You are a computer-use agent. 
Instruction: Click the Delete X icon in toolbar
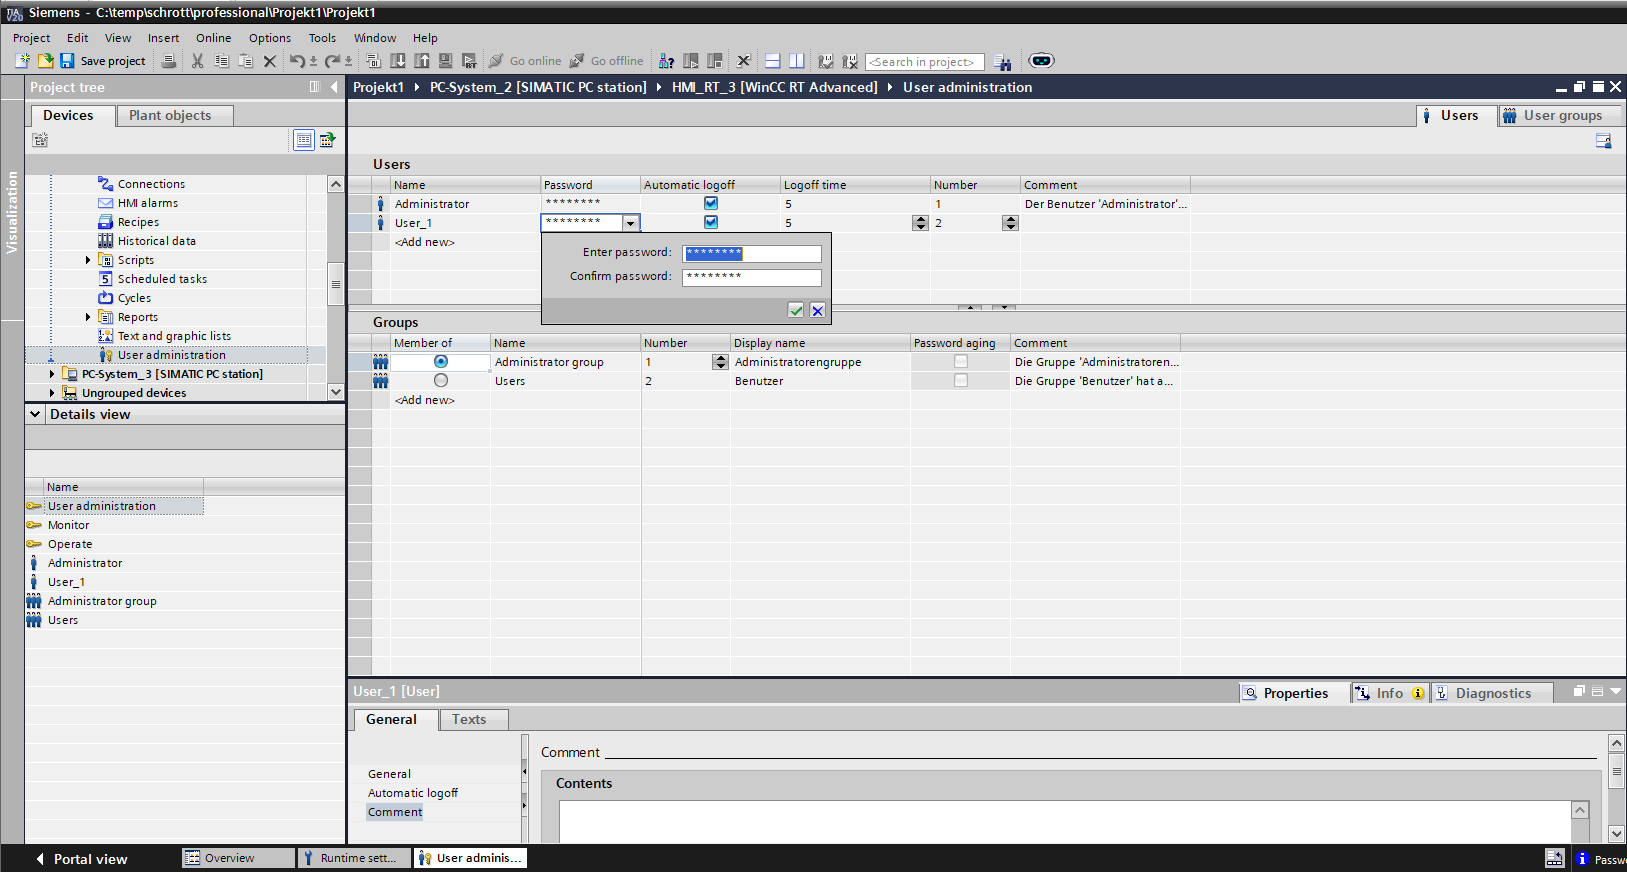point(269,61)
